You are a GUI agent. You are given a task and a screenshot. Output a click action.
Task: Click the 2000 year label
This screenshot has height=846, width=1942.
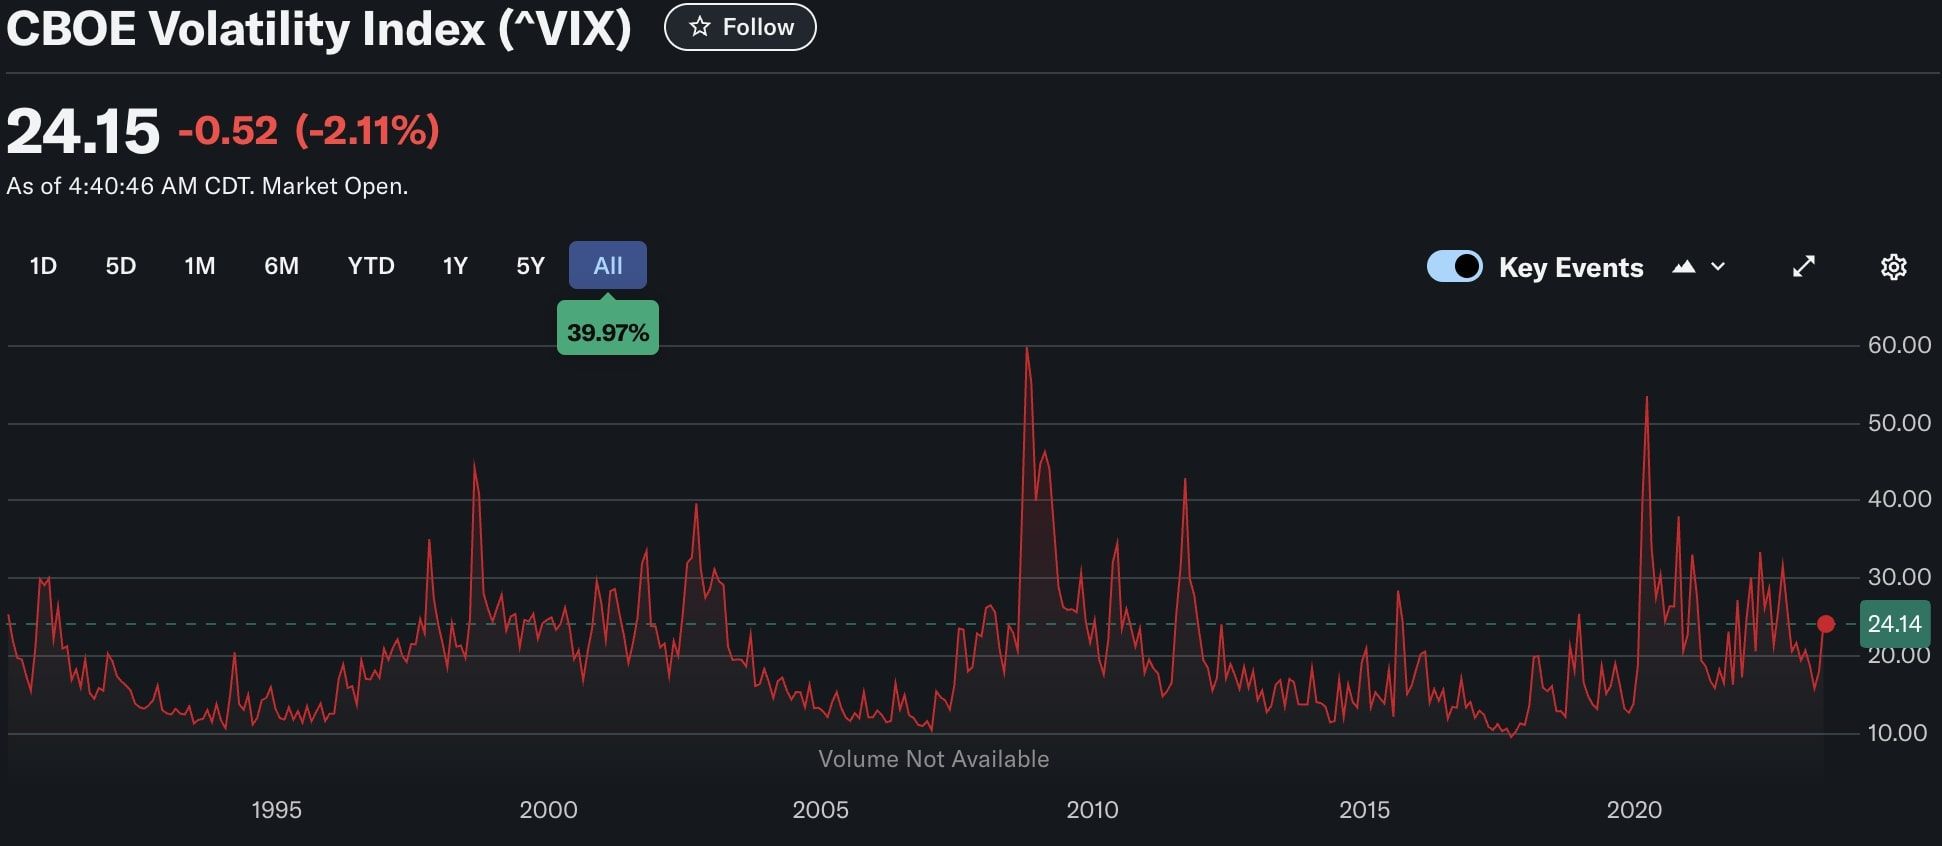548,810
